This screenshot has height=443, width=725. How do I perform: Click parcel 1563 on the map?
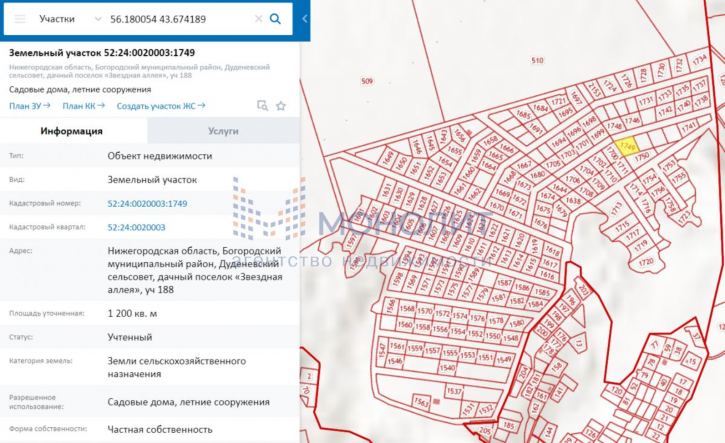point(421,402)
